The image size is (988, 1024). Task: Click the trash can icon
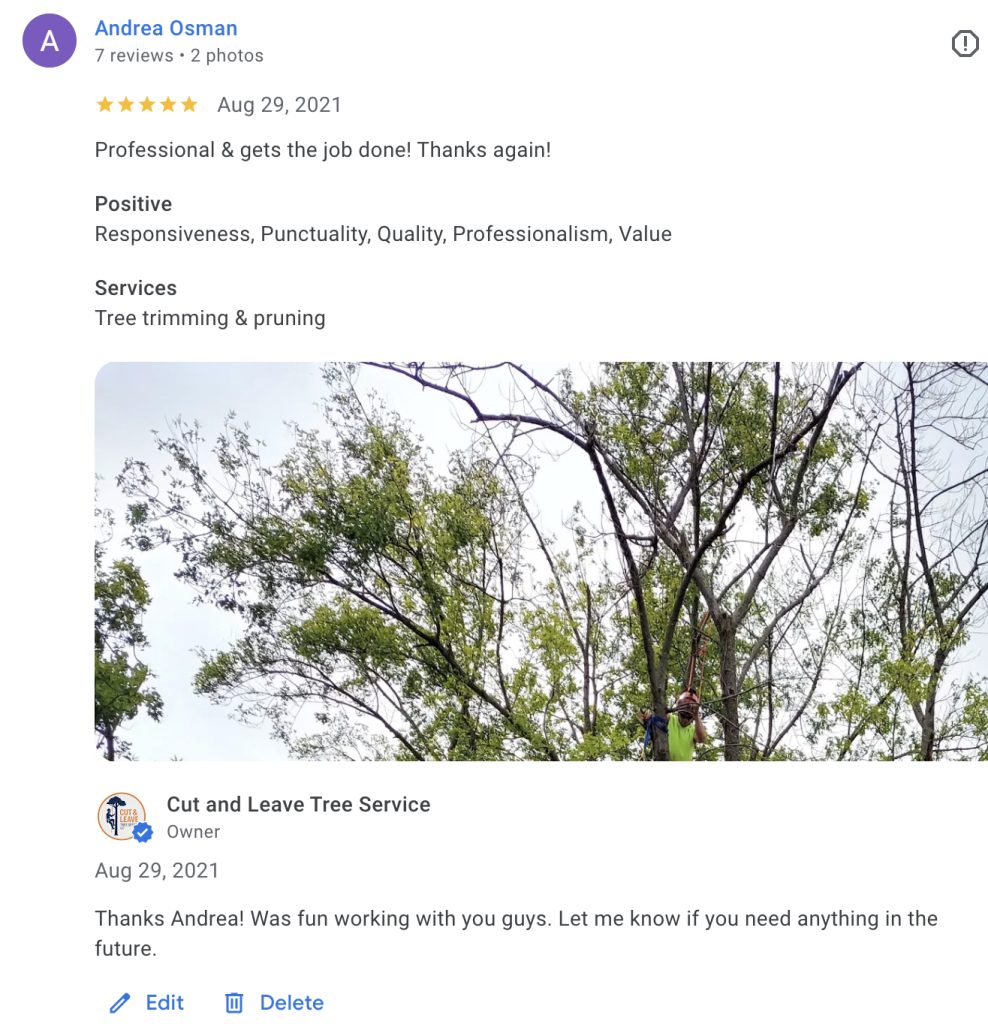(234, 1003)
